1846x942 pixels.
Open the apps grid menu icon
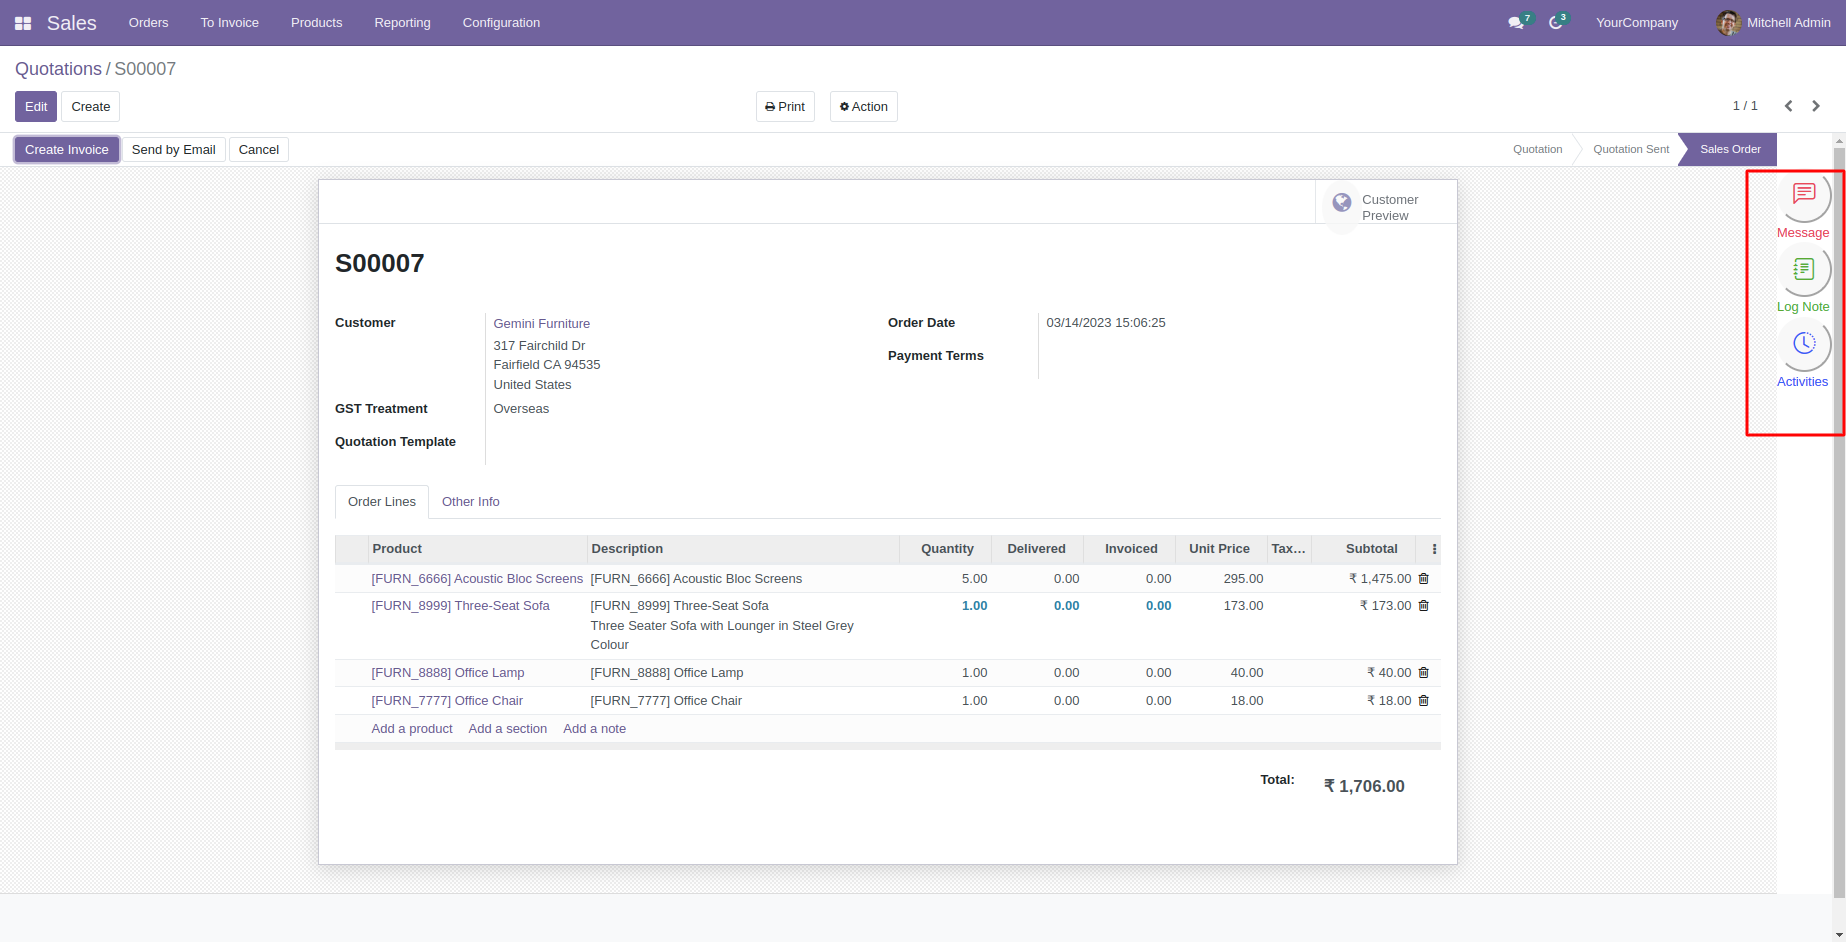23,23
